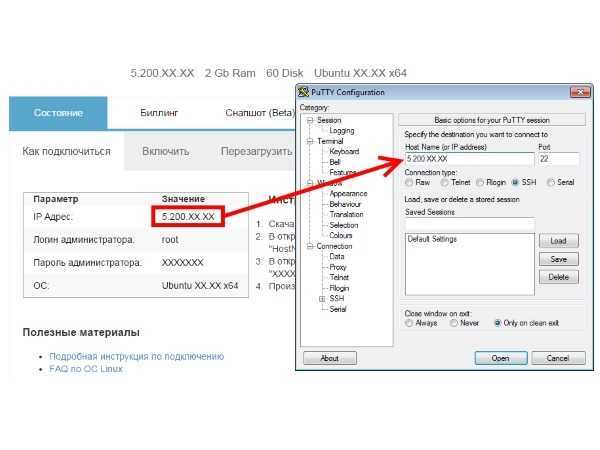Open Подробная инструкция по подключению link
The width and height of the screenshot is (600, 450).
(x=137, y=357)
